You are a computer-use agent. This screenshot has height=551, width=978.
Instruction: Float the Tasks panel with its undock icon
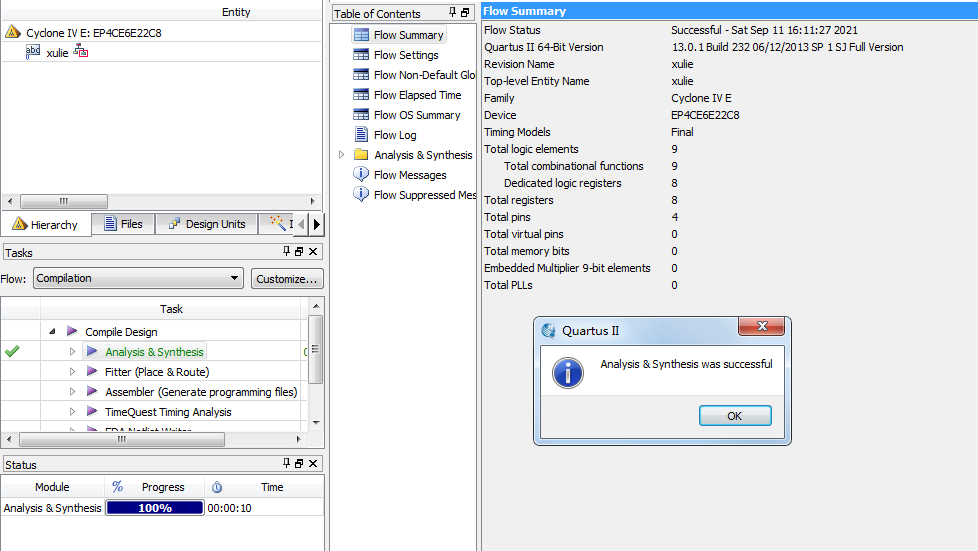[299, 252]
